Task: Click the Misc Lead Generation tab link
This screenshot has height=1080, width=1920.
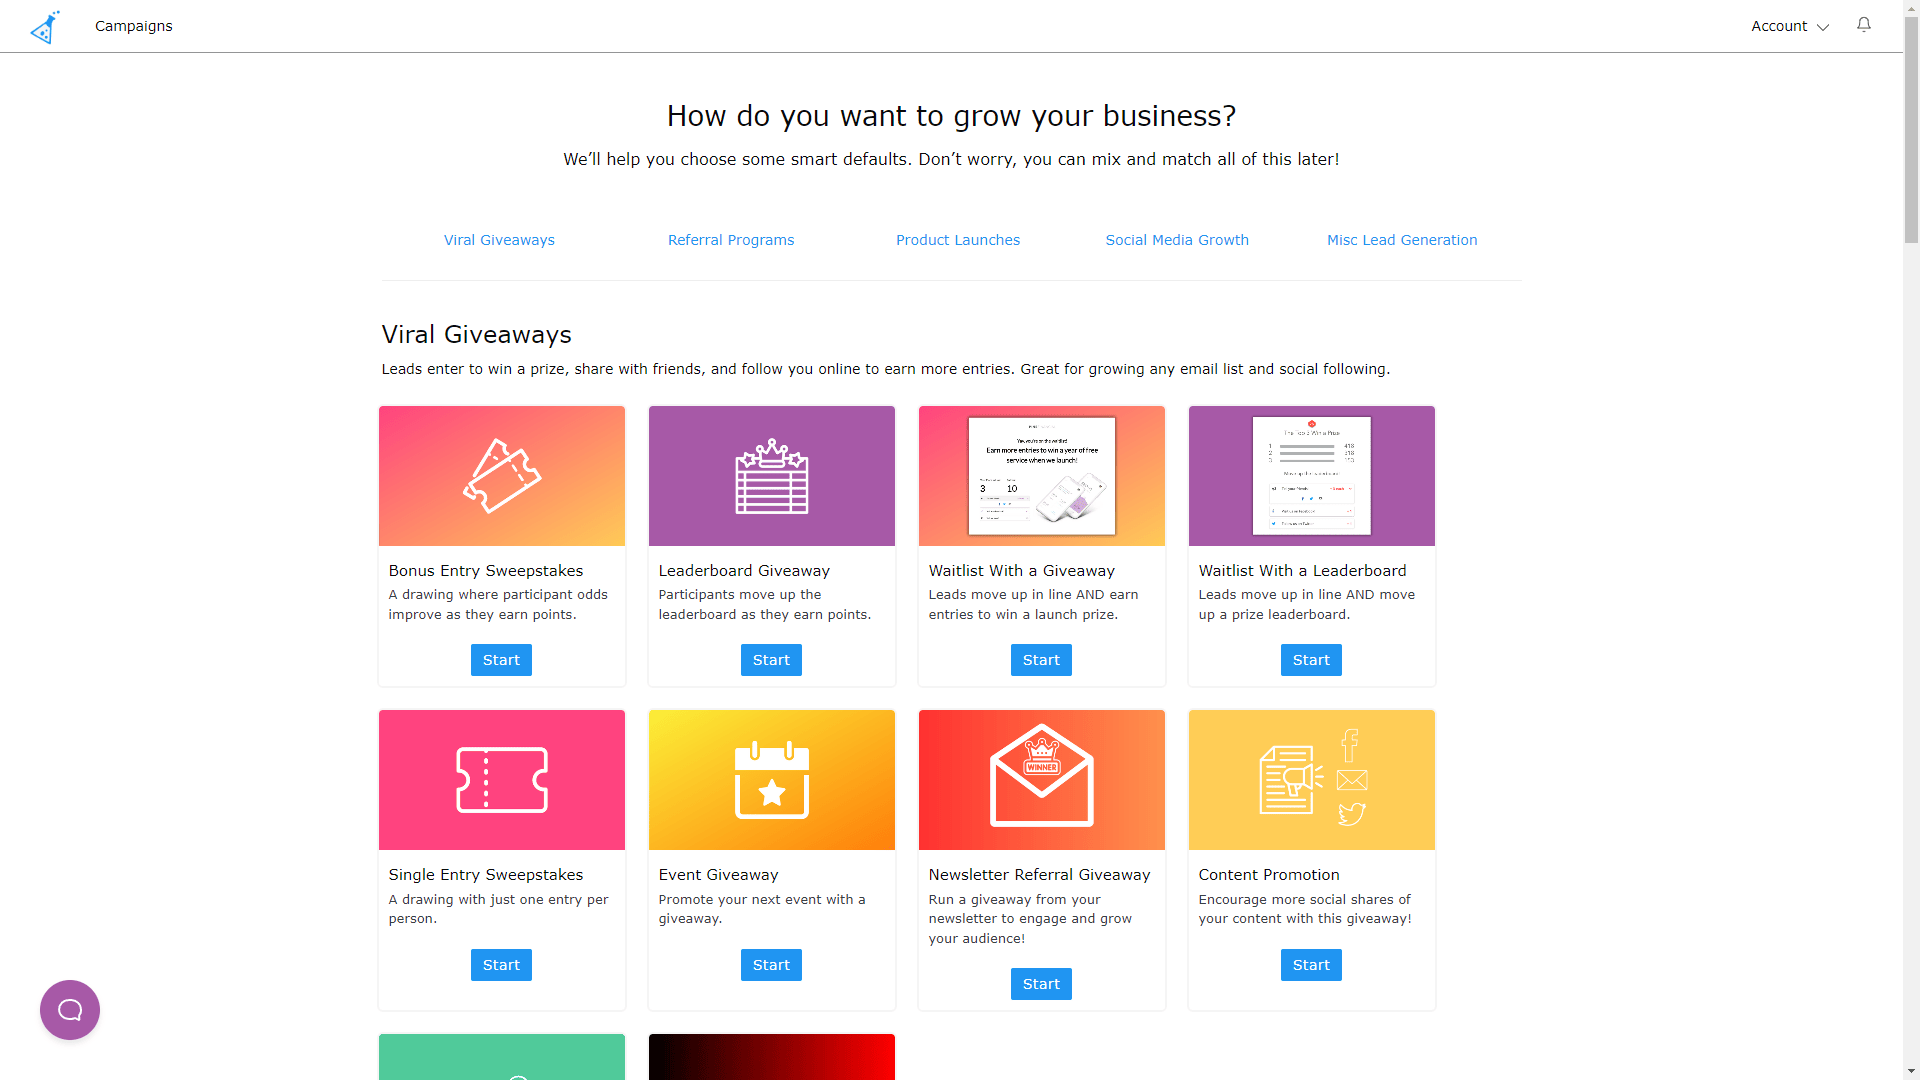Action: click(x=1402, y=240)
